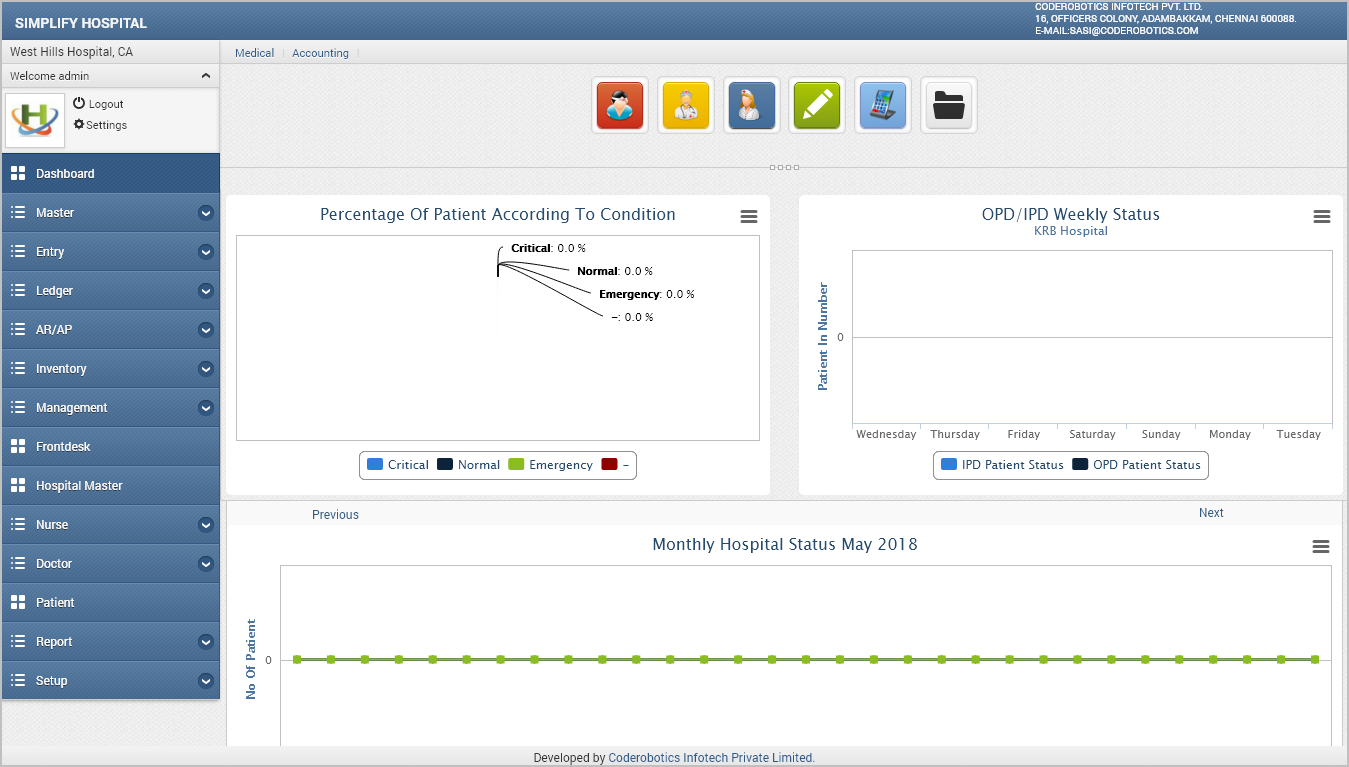Click the green pencil edit icon
This screenshot has height=767, width=1349.
(817, 105)
